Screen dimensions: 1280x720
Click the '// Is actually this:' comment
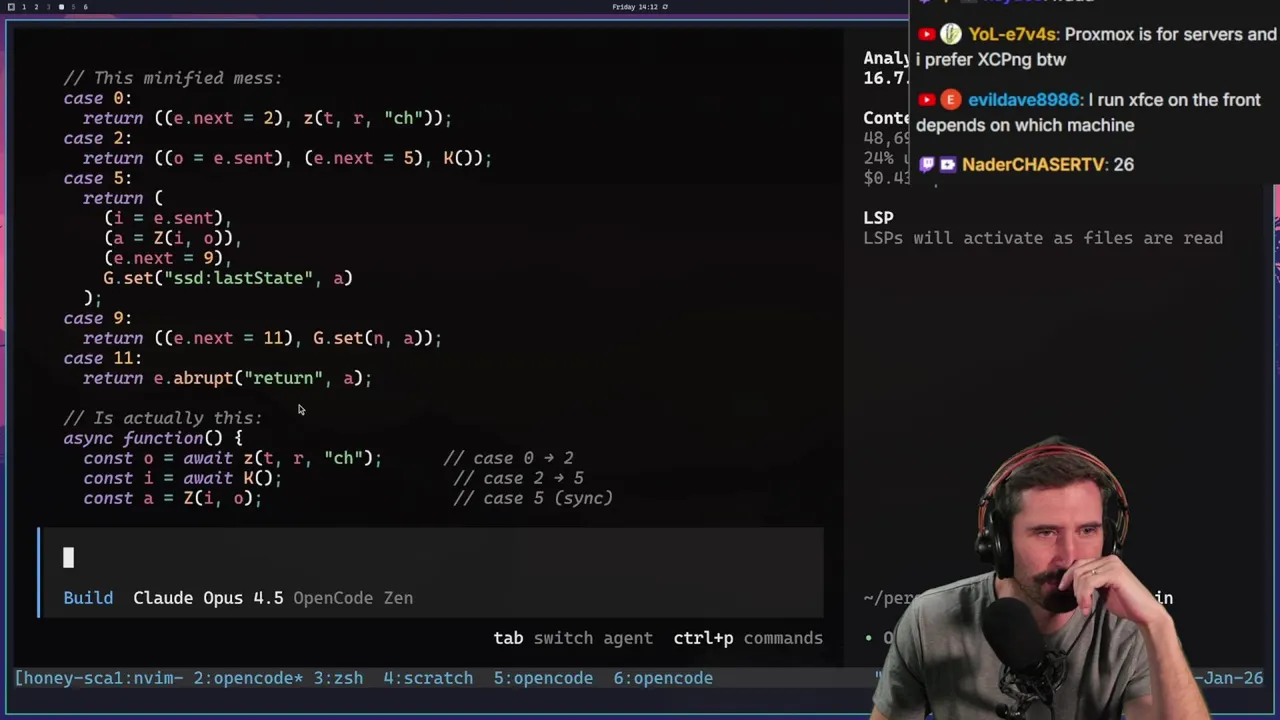tap(163, 418)
